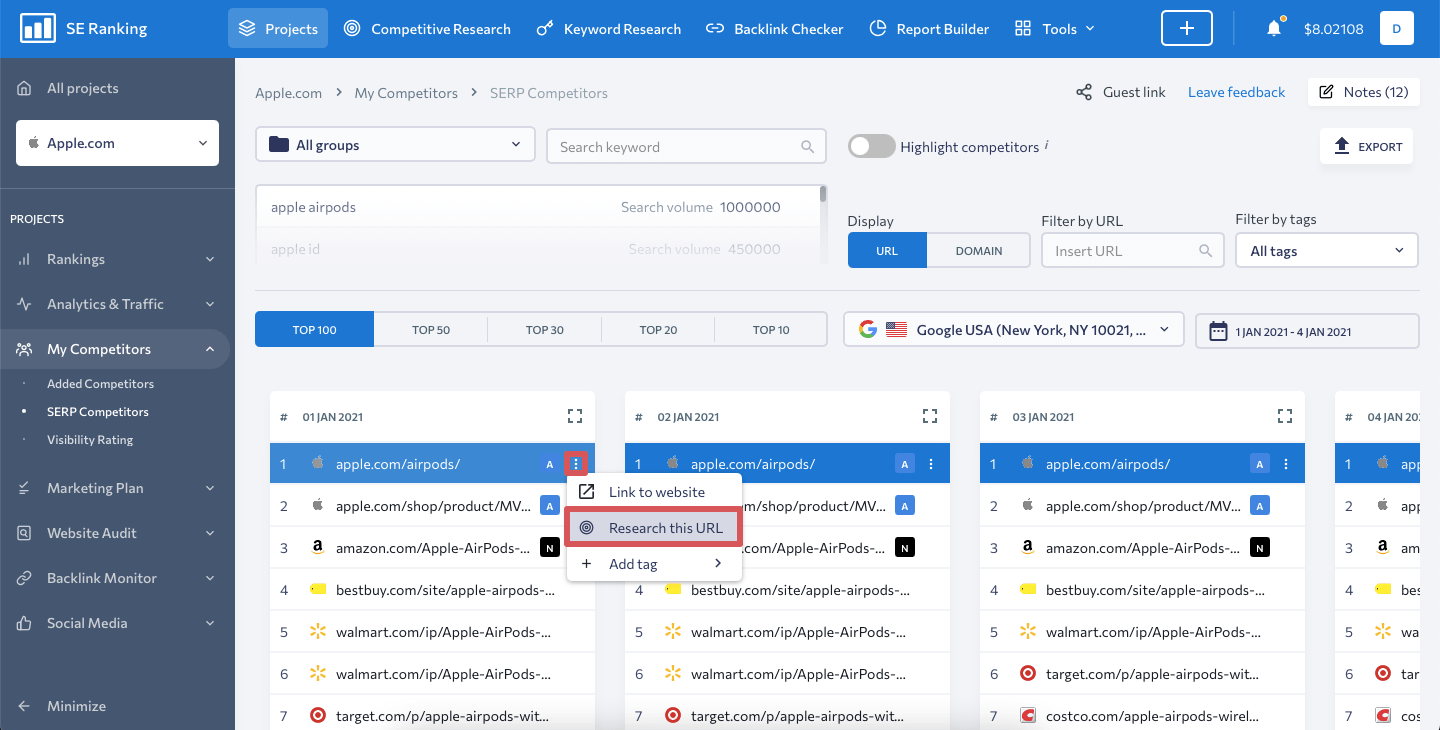The width and height of the screenshot is (1440, 730).
Task: Expand Marketing Plan in sidebar
Action: click(x=115, y=488)
